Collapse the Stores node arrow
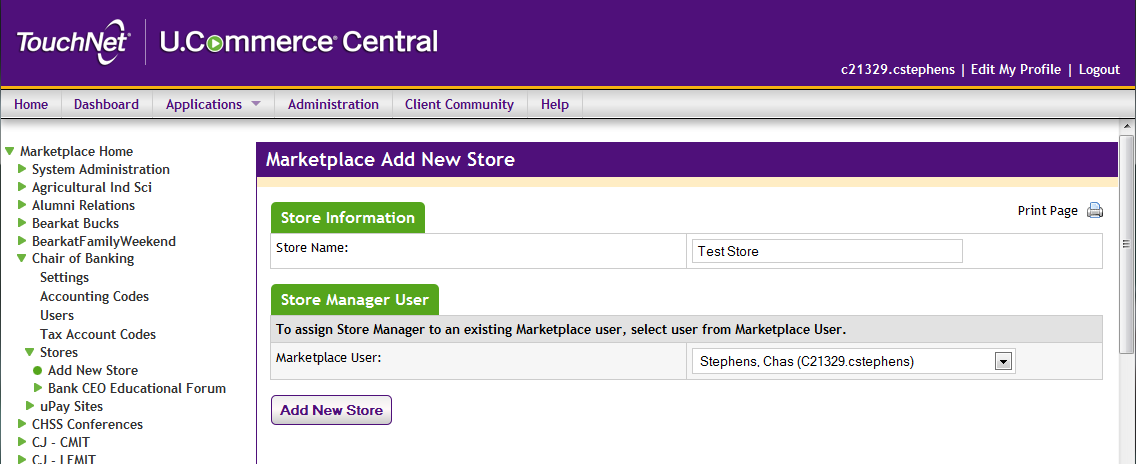Viewport: 1136px width, 464px height. click(30, 352)
